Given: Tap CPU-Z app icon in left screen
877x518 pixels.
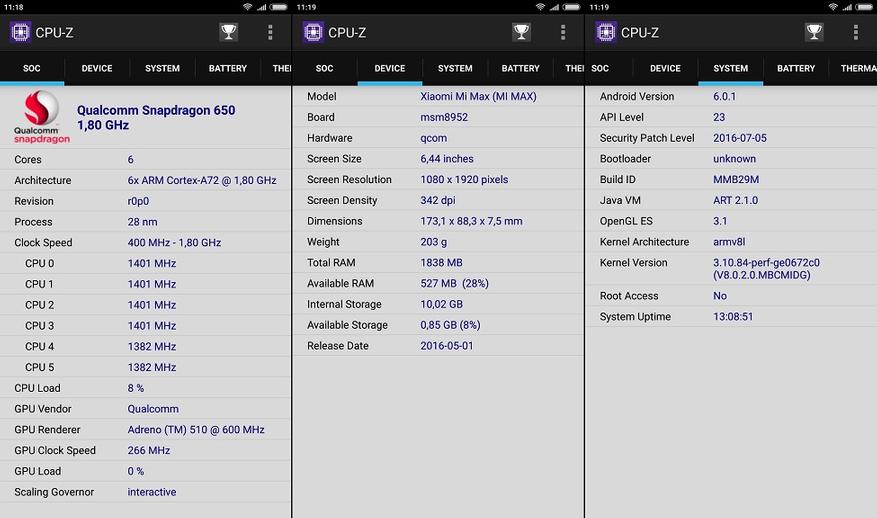Looking at the screenshot, I should (x=20, y=32).
